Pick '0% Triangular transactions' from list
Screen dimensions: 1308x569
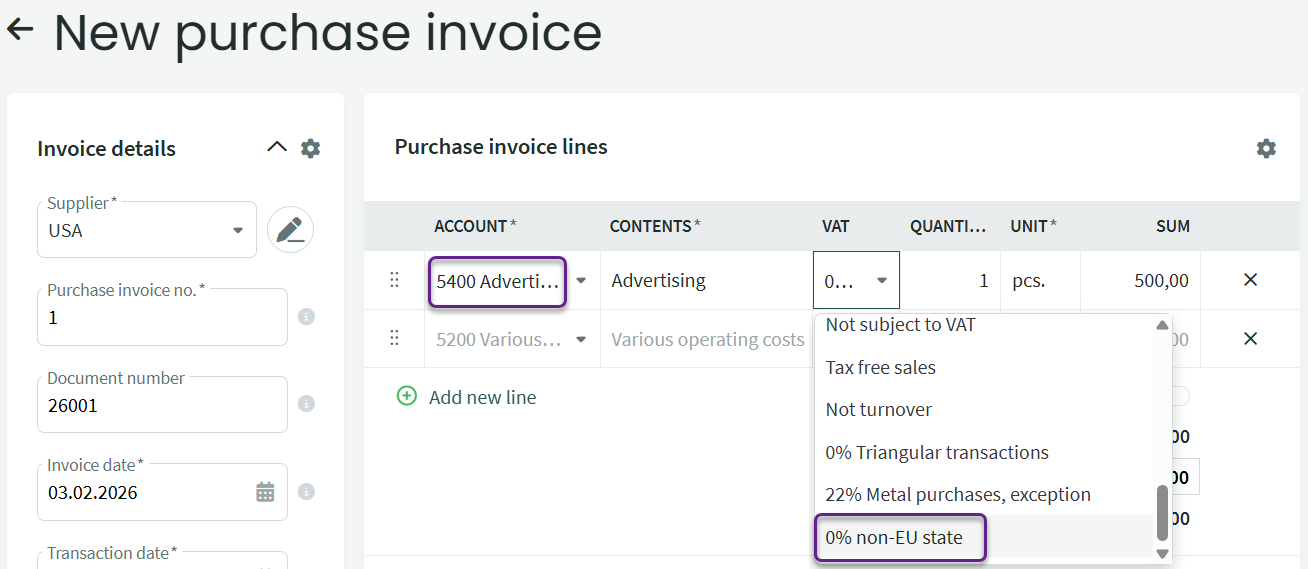click(x=937, y=452)
